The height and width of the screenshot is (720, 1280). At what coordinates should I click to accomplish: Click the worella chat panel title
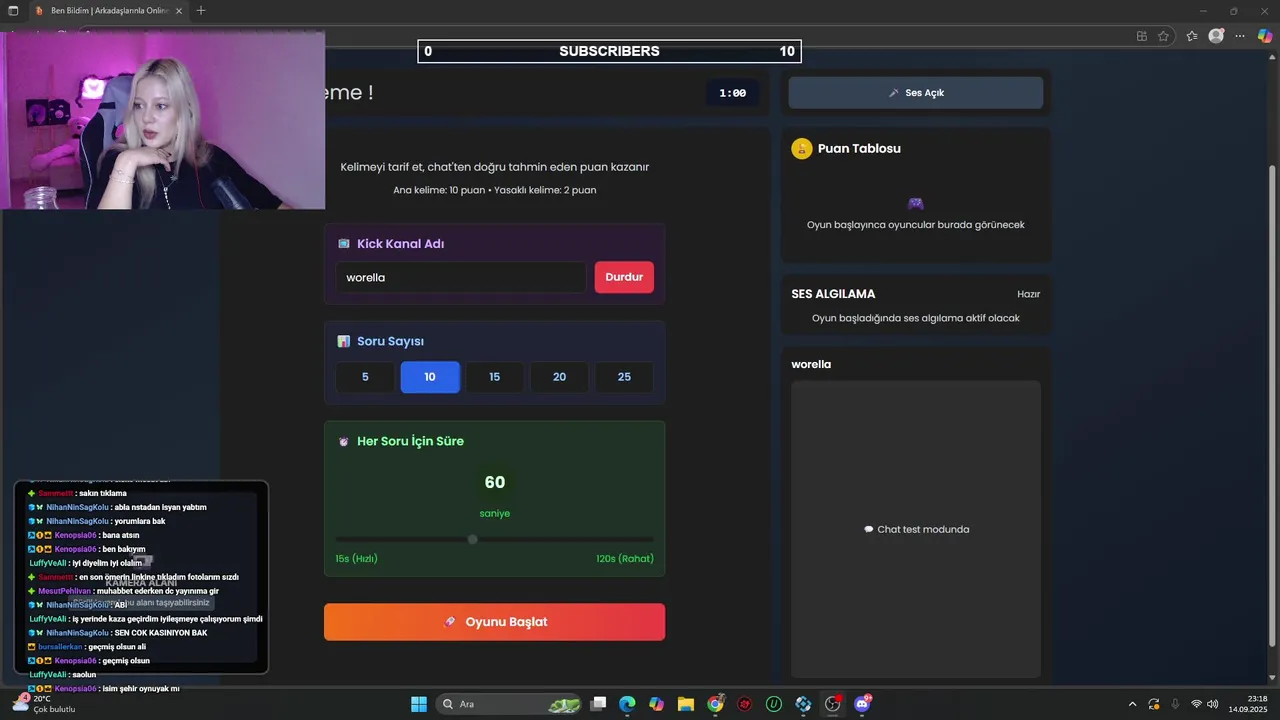811,364
